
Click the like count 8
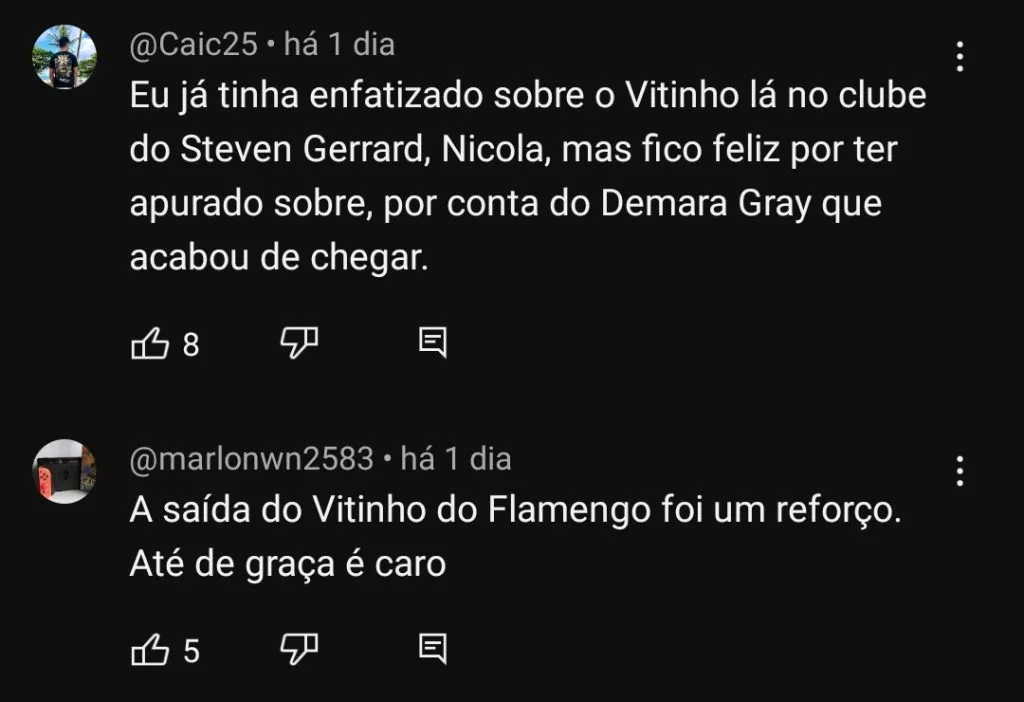pyautogui.click(x=191, y=345)
